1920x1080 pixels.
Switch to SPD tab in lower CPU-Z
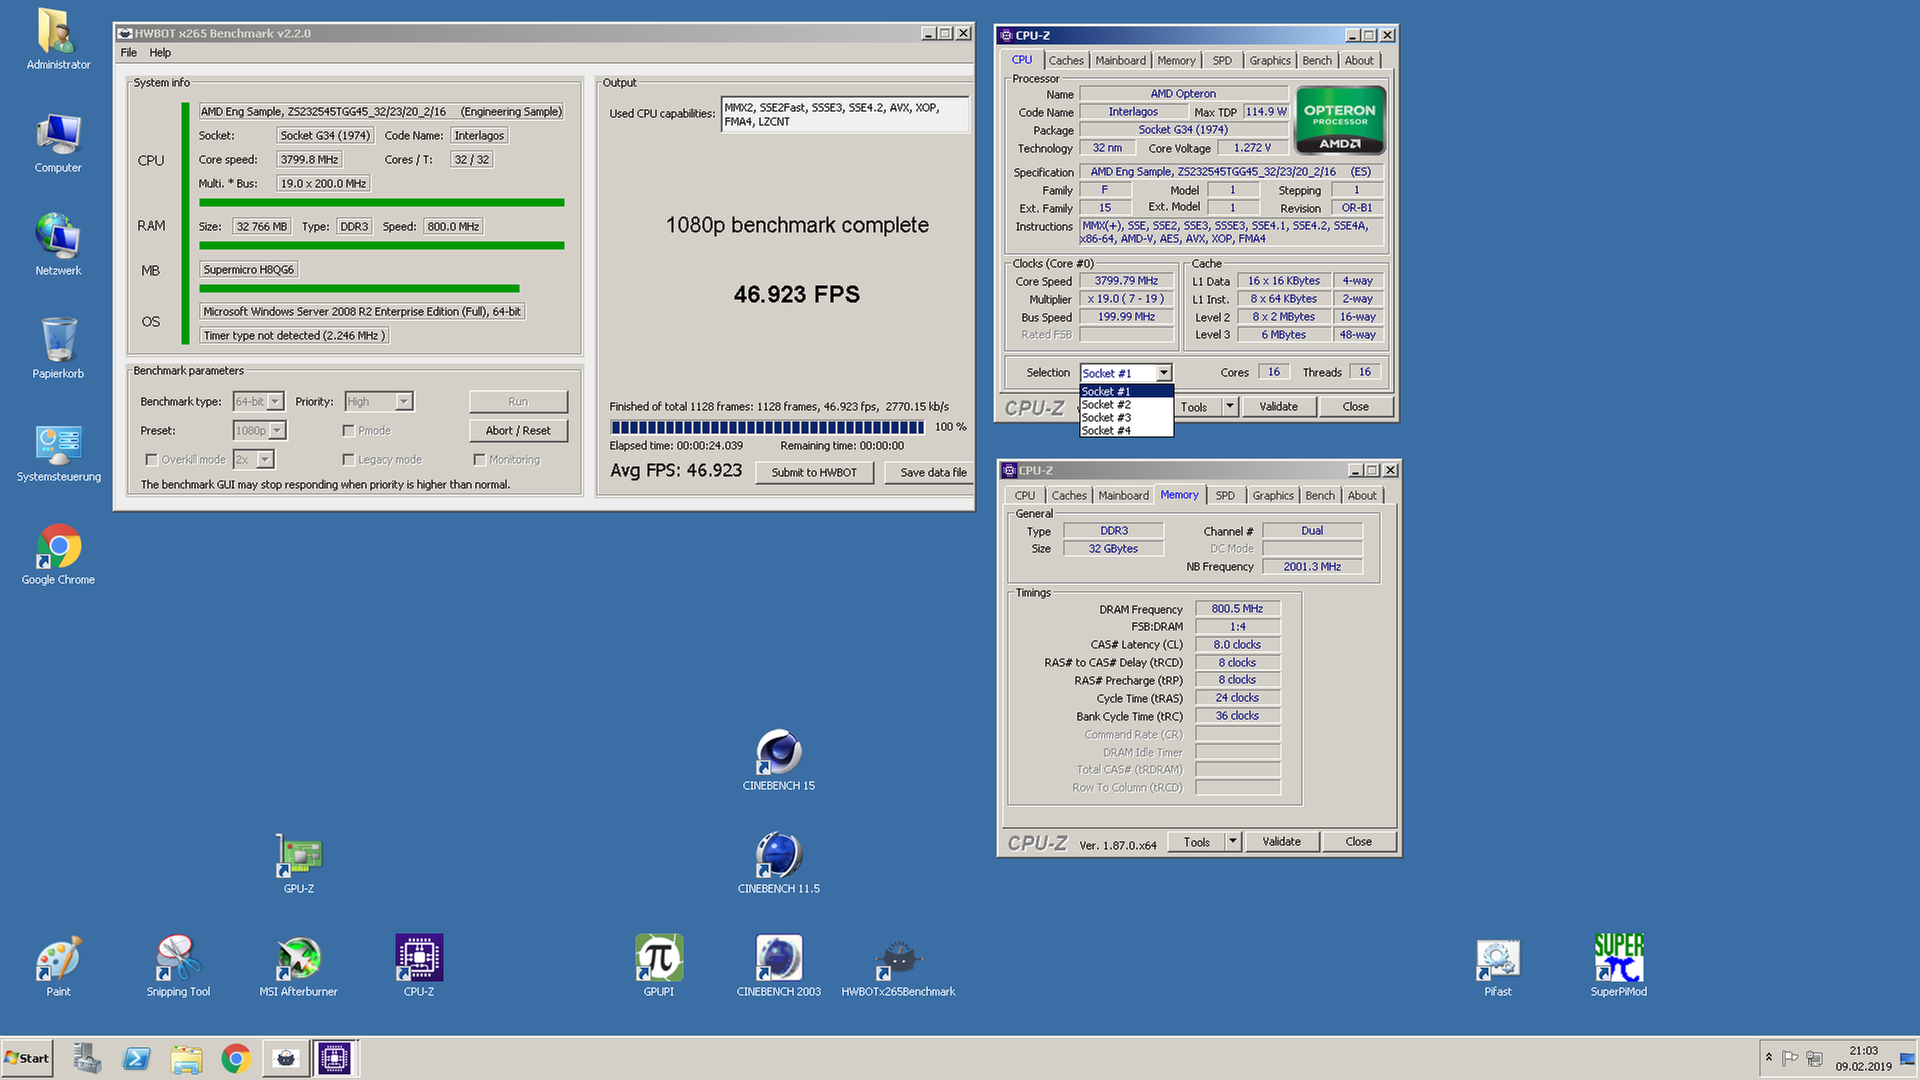pos(1225,496)
